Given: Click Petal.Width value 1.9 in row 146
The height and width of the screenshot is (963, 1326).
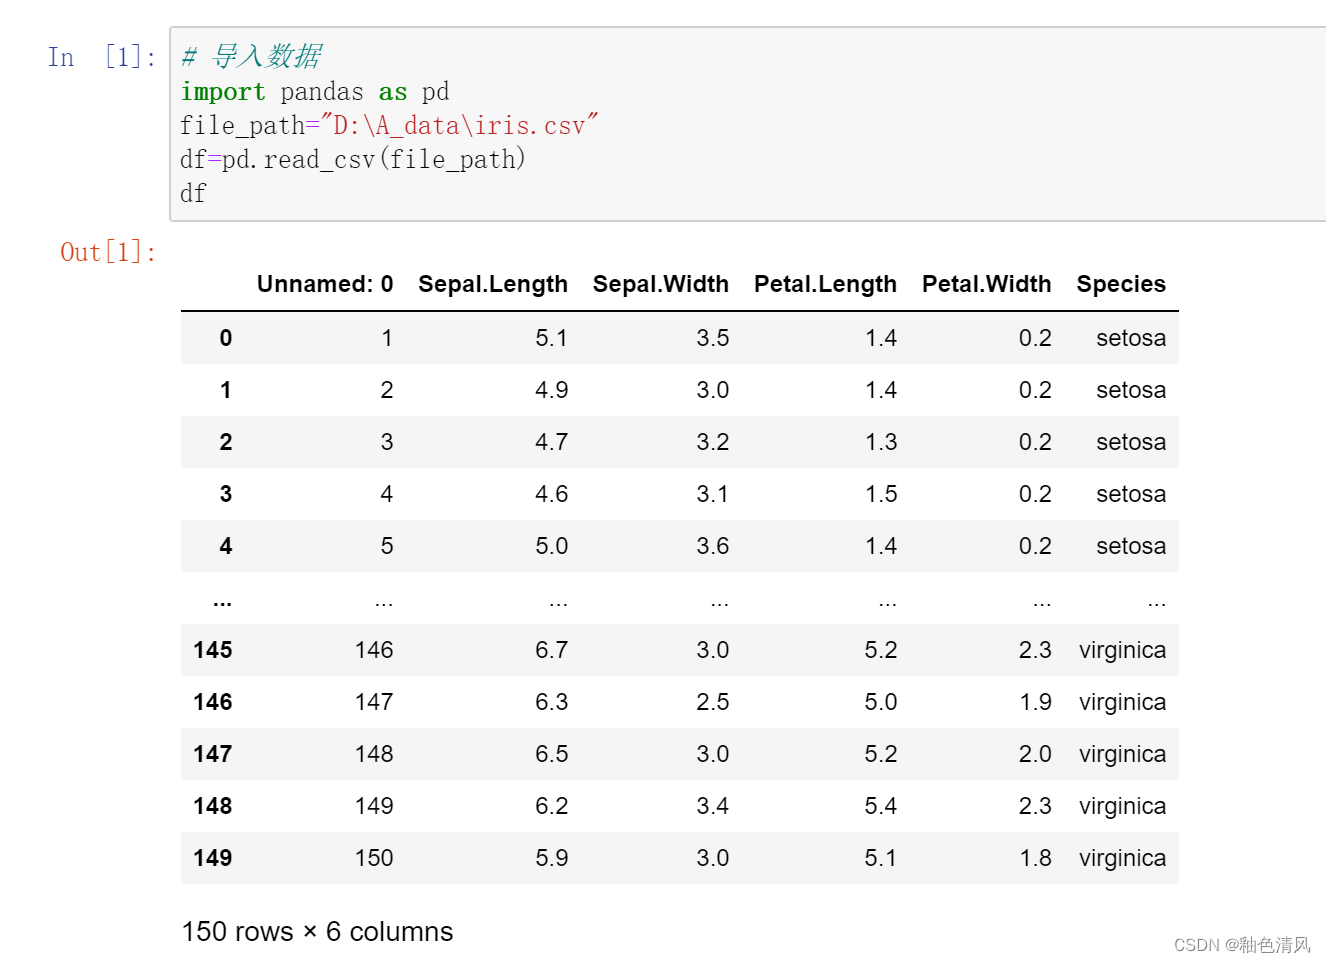Looking at the screenshot, I should [x=1035, y=702].
